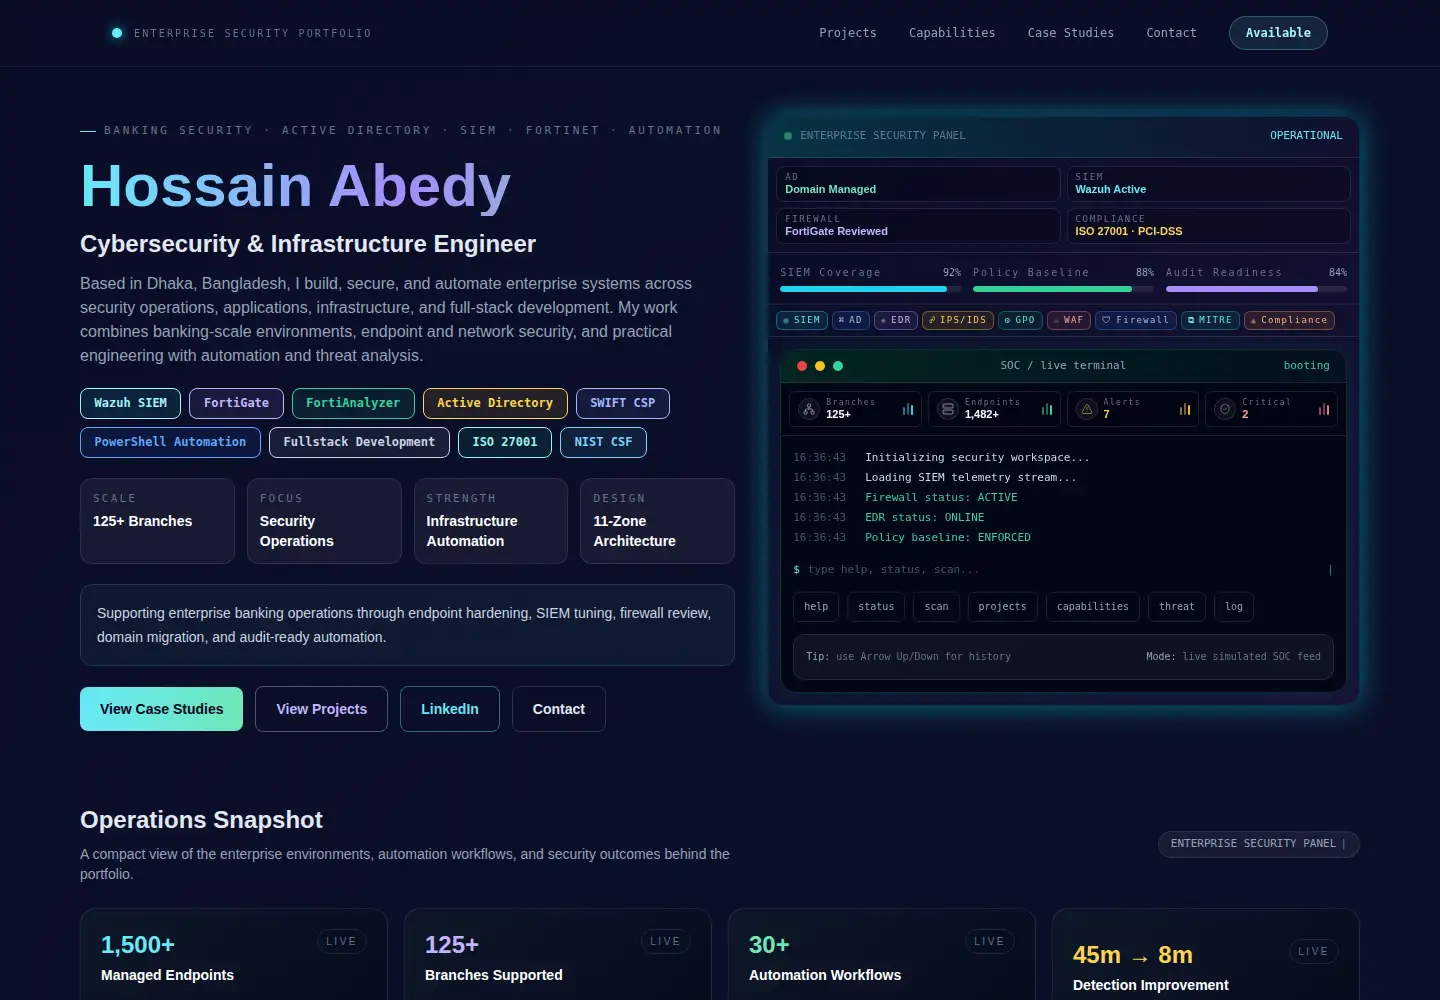Image resolution: width=1440 pixels, height=1000 pixels.
Task: Click the Alerts warning triangle icon
Action: pos(1087,409)
